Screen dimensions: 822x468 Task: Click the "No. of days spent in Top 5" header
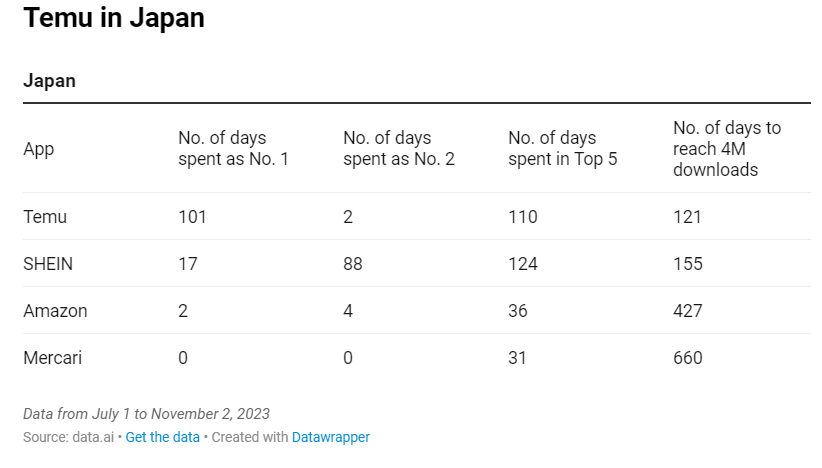[562, 148]
